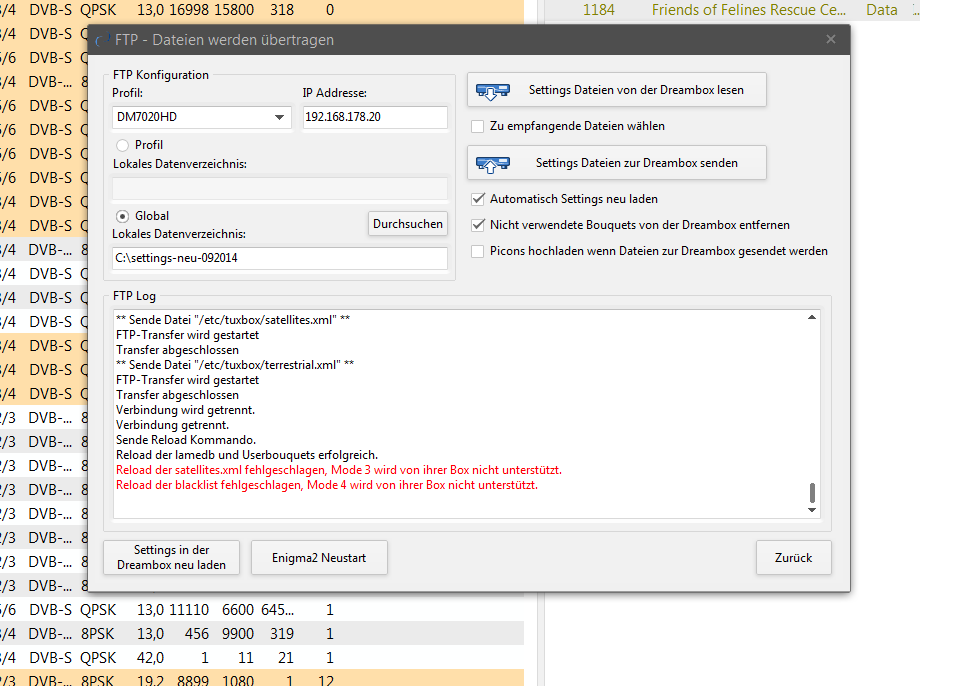Click the FTP log scroll down arrow
The width and height of the screenshot is (955, 686).
pyautogui.click(x=812, y=510)
